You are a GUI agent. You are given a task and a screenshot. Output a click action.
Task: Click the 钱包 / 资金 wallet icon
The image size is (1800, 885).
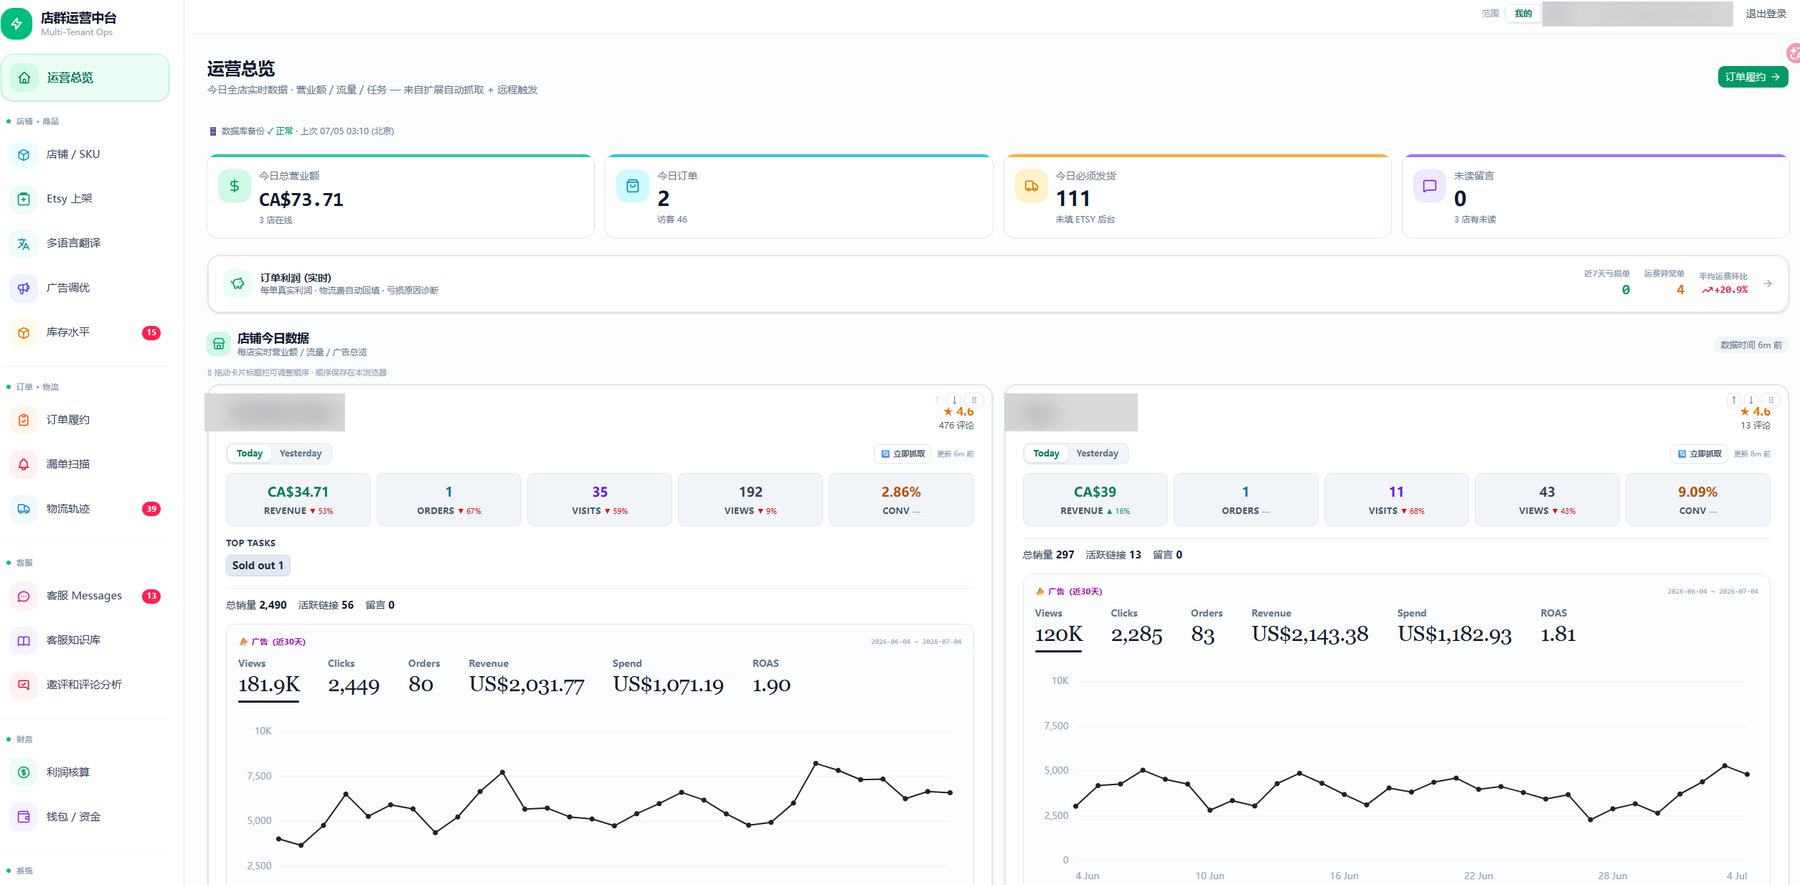[24, 817]
